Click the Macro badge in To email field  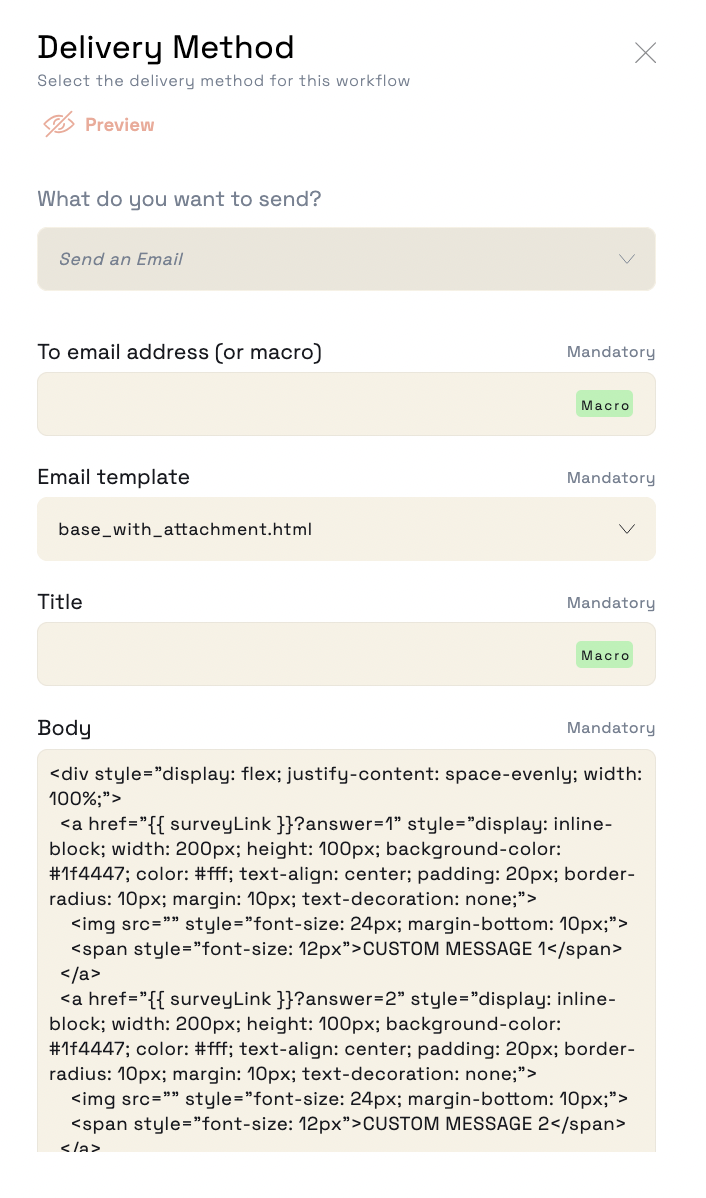604,405
